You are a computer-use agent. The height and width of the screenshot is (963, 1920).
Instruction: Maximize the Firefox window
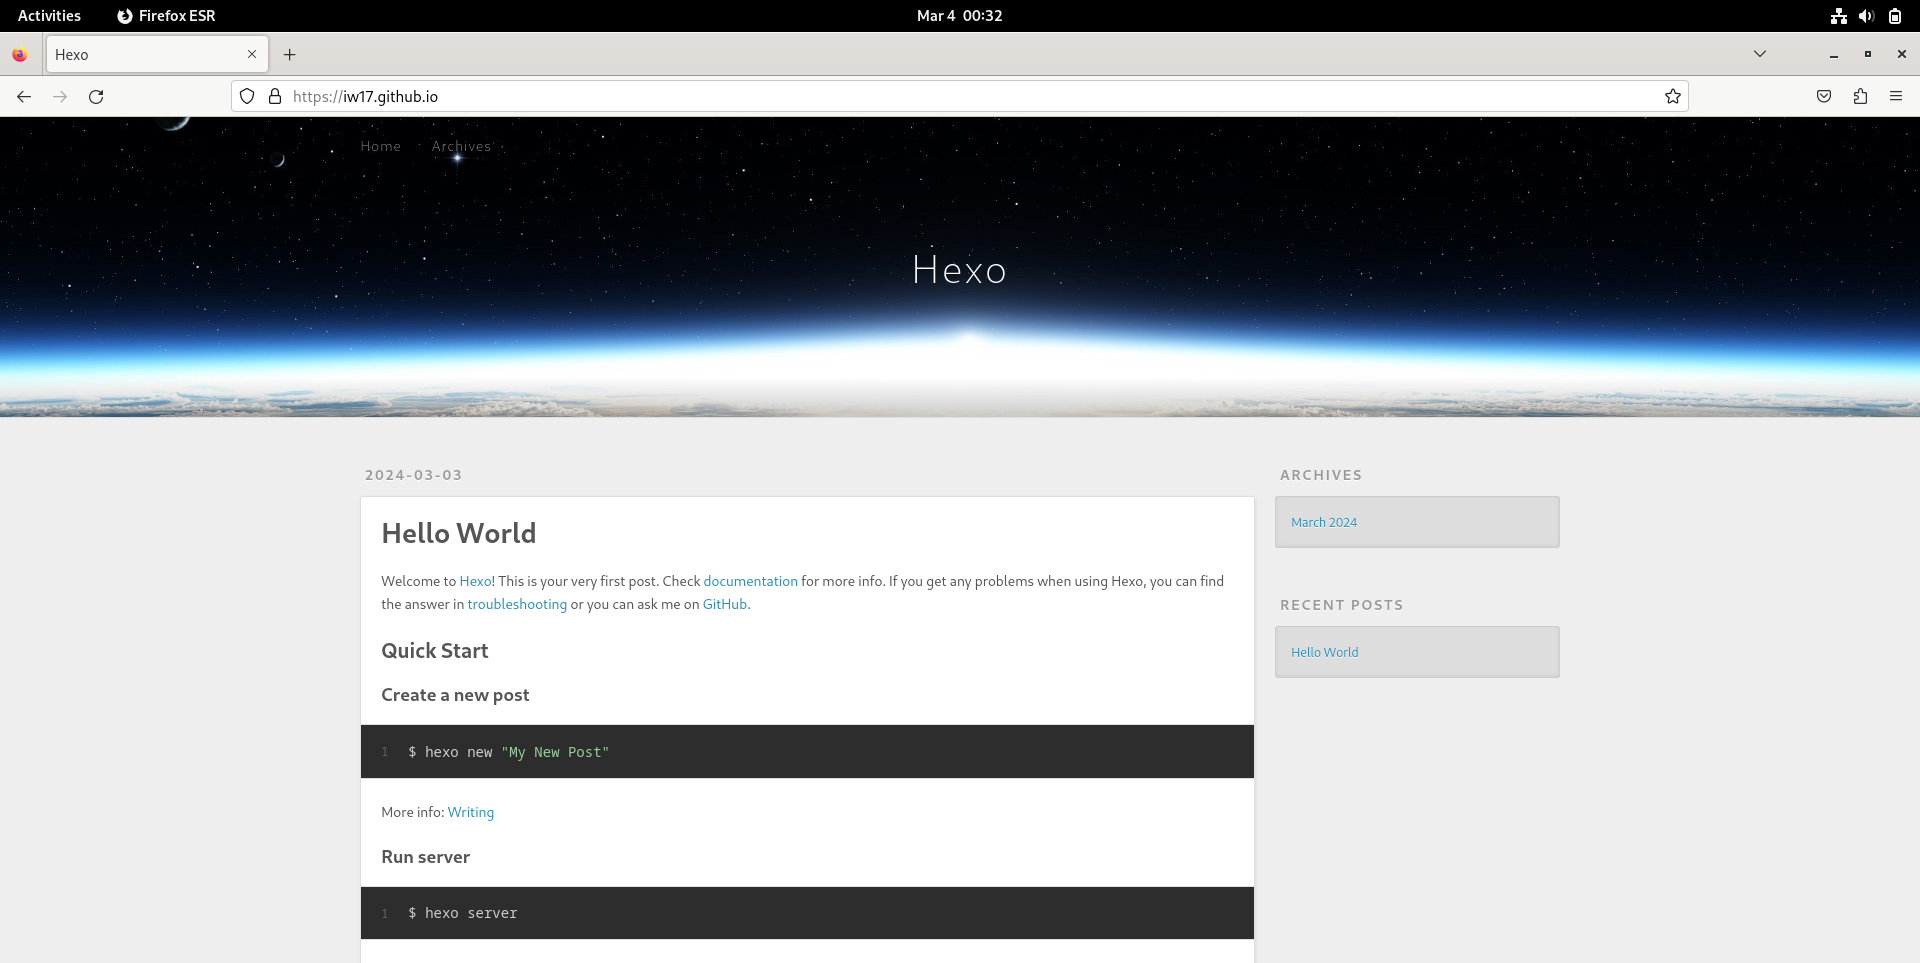point(1867,54)
